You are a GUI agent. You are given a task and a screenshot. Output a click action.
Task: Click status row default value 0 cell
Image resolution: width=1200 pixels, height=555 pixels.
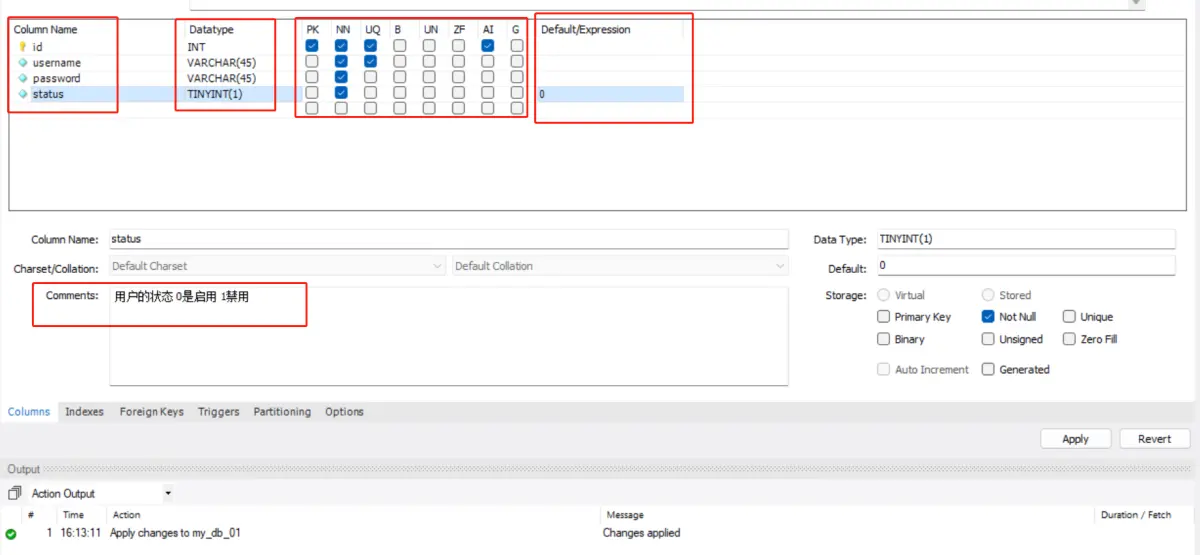pyautogui.click(x=610, y=94)
